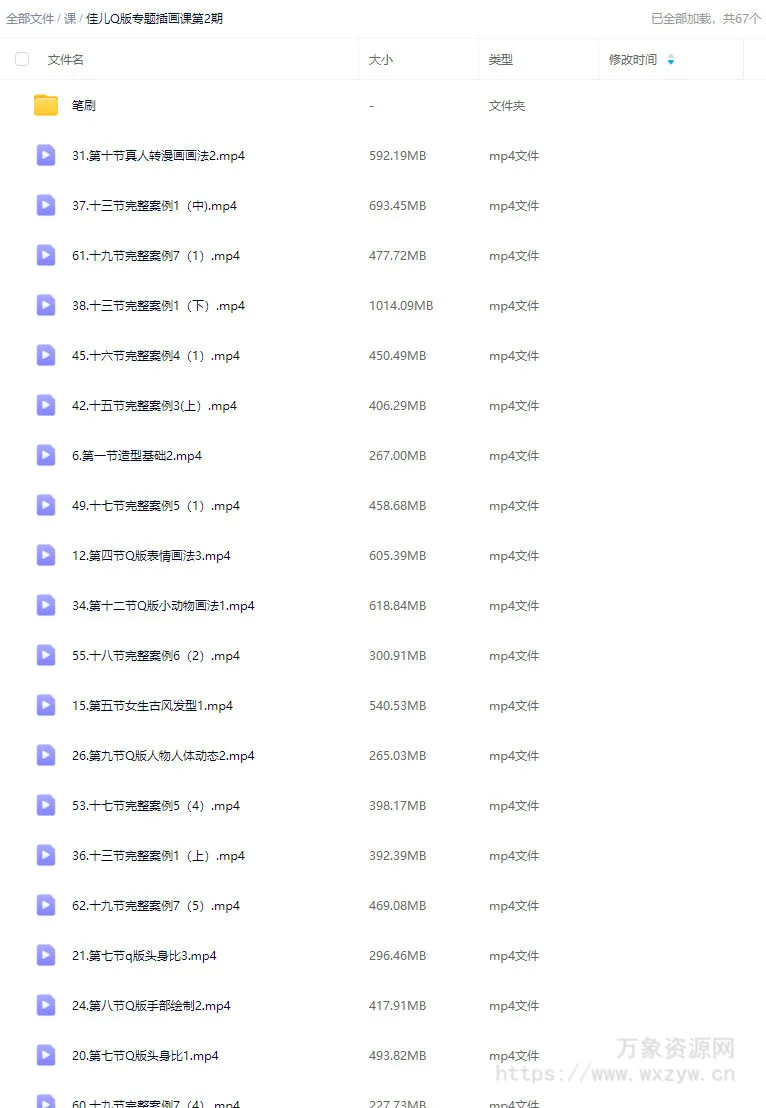Image resolution: width=766 pixels, height=1108 pixels.
Task: Toggle the sort arrow next to 修改时间
Action: (671, 60)
